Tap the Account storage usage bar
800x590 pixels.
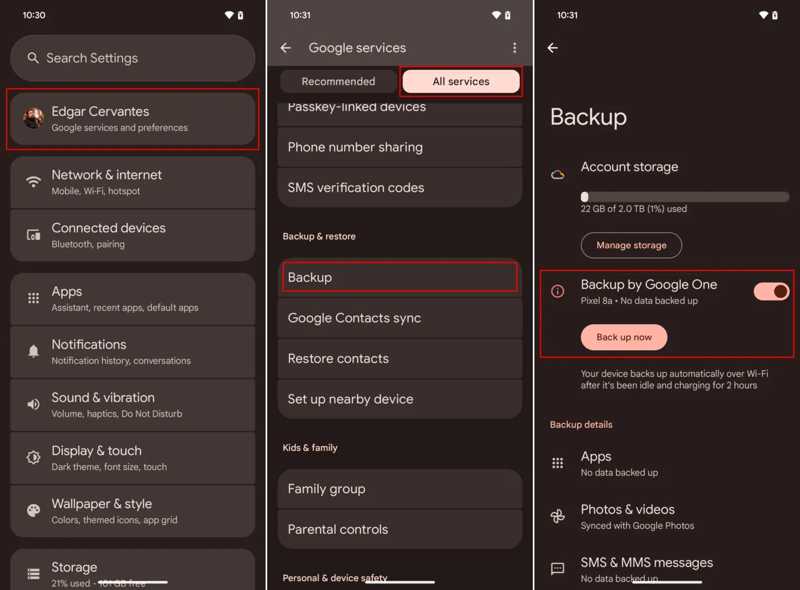685,197
